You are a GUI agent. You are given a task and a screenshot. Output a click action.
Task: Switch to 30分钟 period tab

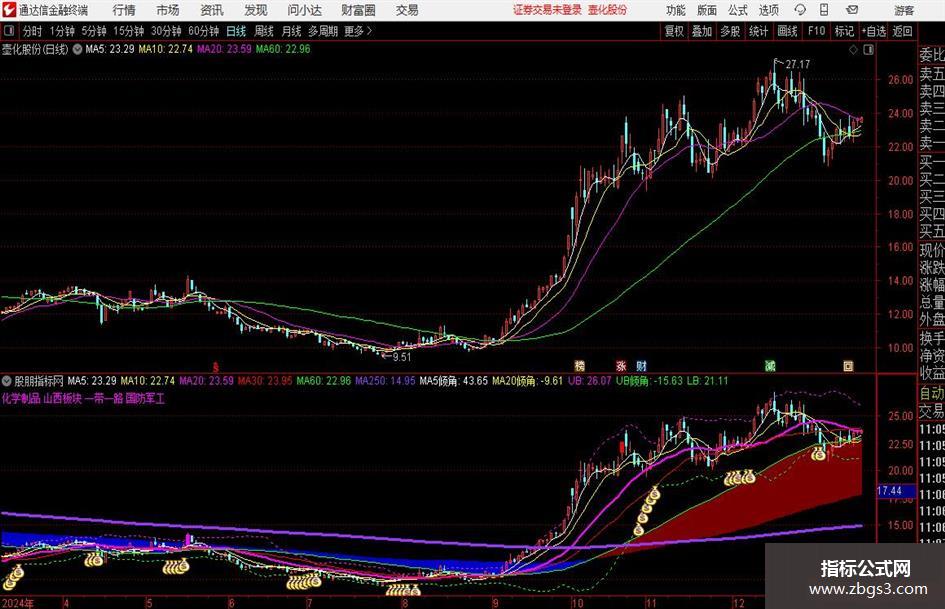coord(166,31)
